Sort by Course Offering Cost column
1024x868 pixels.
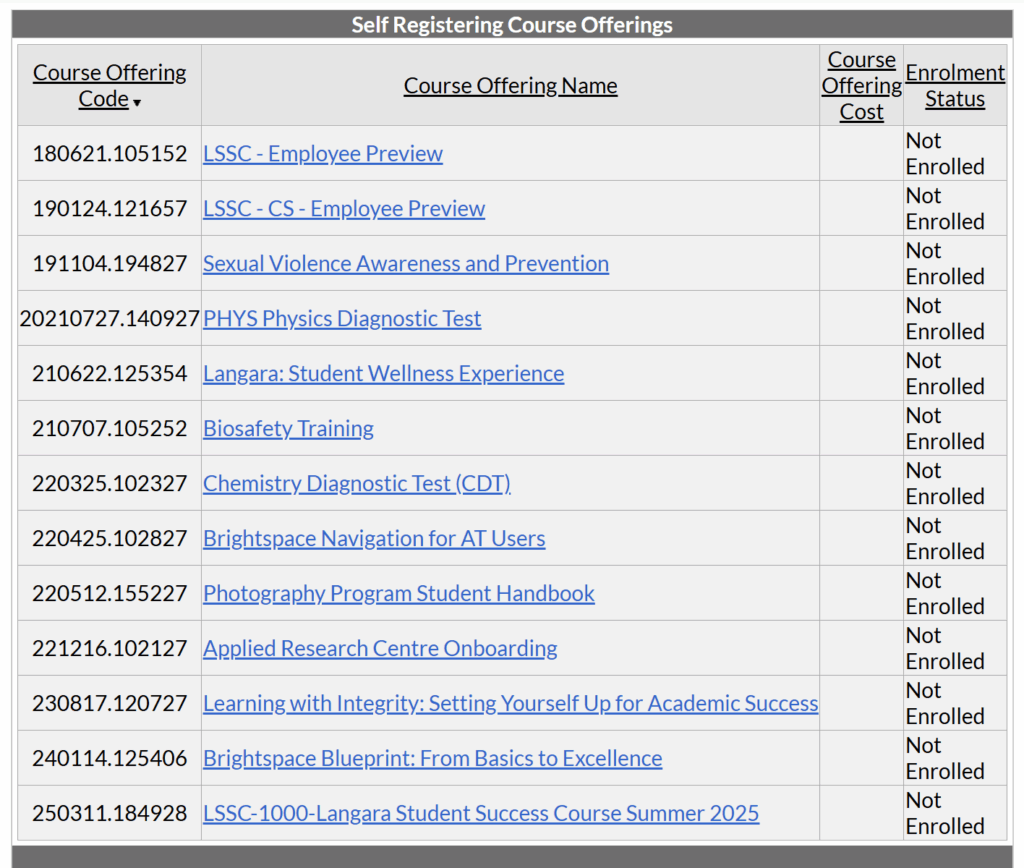pyautogui.click(x=861, y=85)
